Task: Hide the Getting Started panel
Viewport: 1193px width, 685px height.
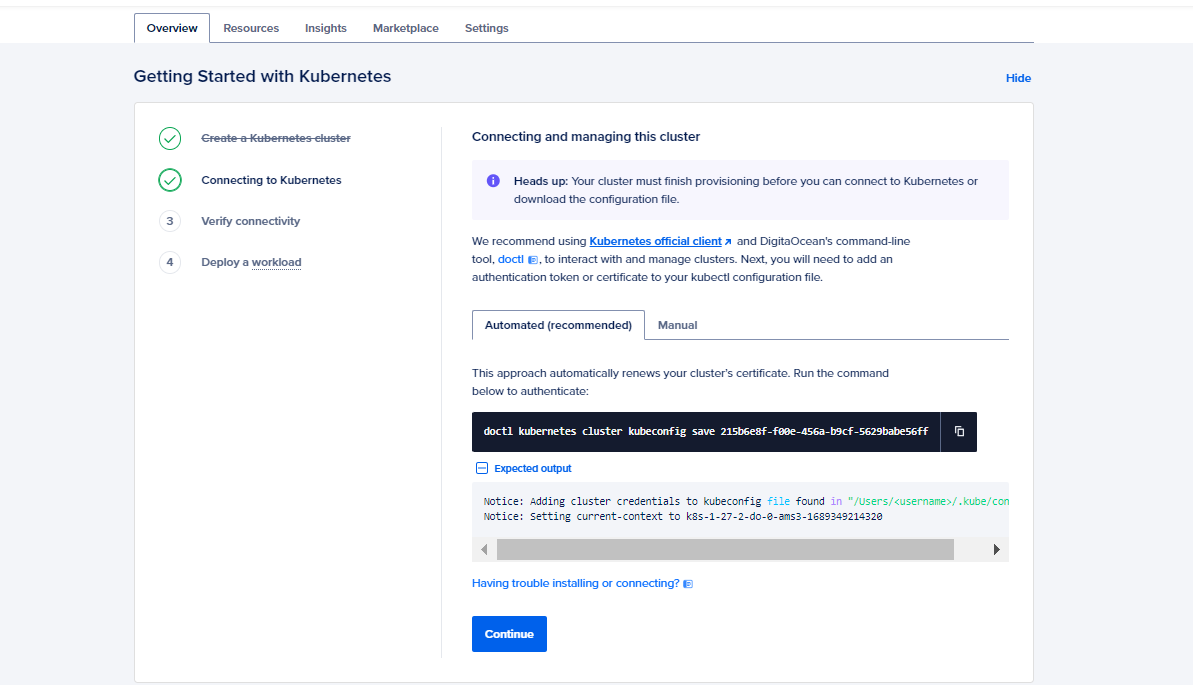Action: tap(1018, 78)
